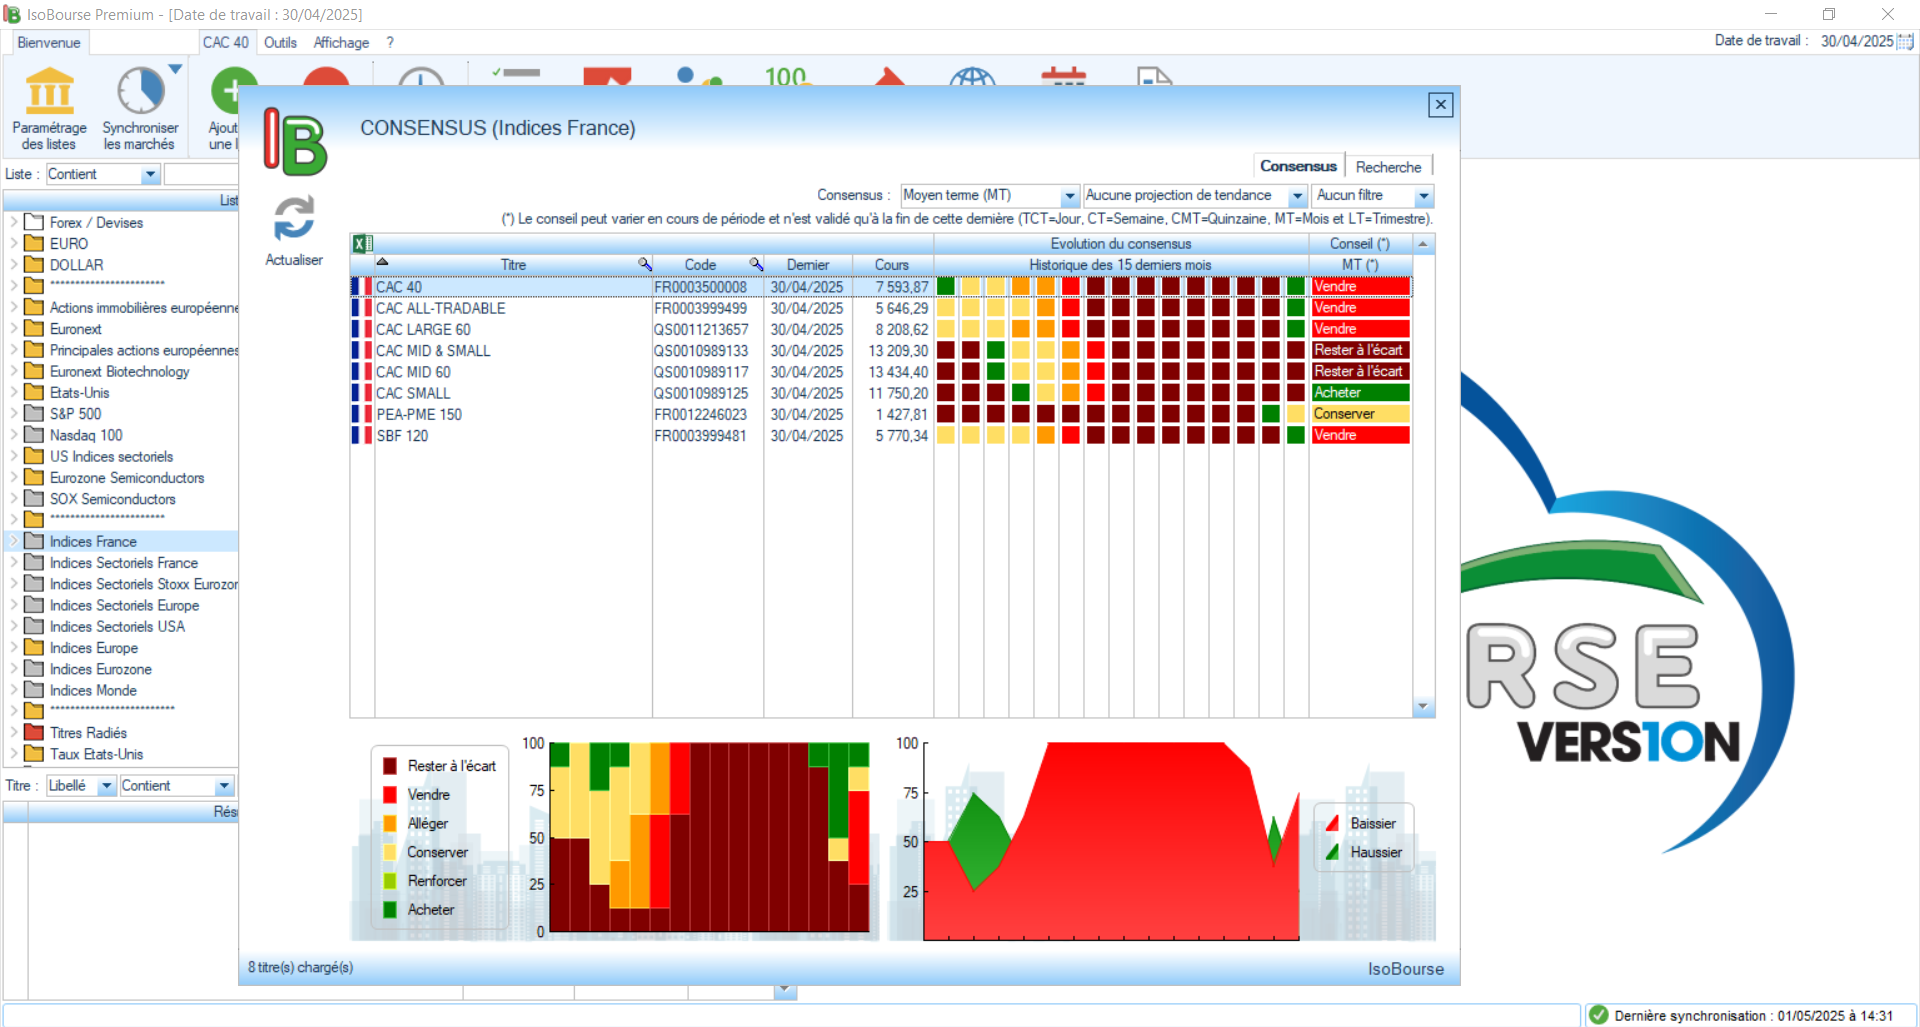Click the Indices France folder icon

[34, 541]
